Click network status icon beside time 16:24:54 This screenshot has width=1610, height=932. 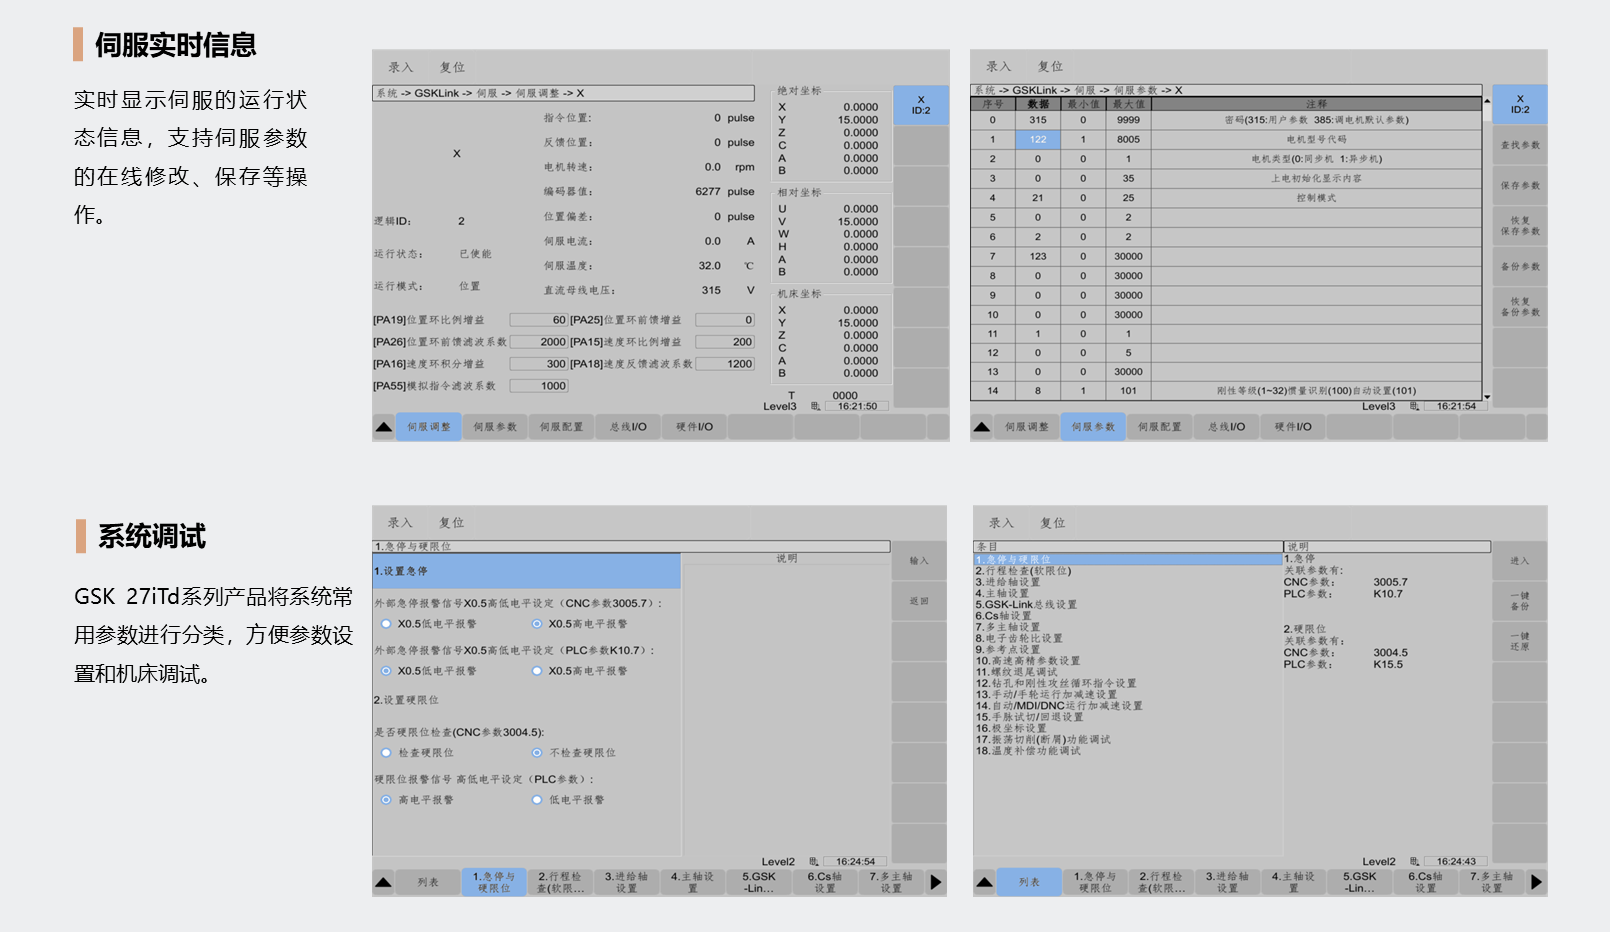pyautogui.click(x=814, y=861)
